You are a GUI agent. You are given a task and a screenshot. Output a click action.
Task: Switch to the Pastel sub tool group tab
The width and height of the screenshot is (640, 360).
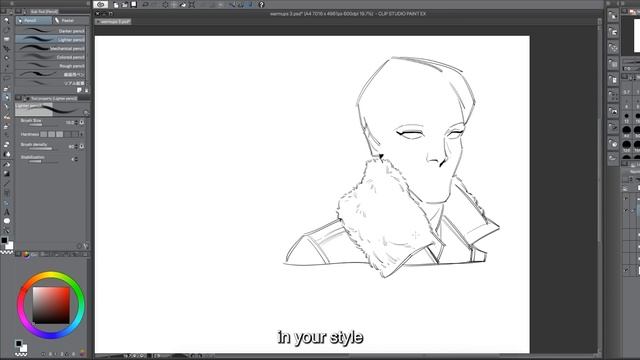(70, 20)
